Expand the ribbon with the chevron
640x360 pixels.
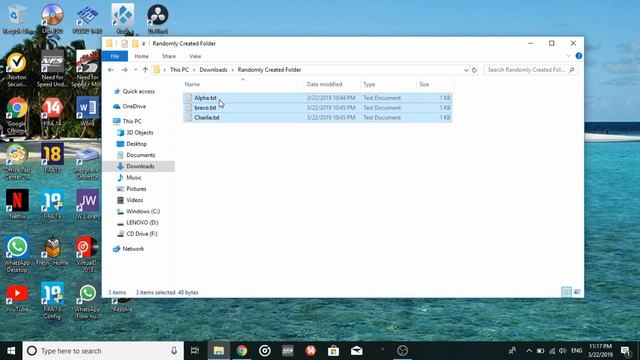568,56
